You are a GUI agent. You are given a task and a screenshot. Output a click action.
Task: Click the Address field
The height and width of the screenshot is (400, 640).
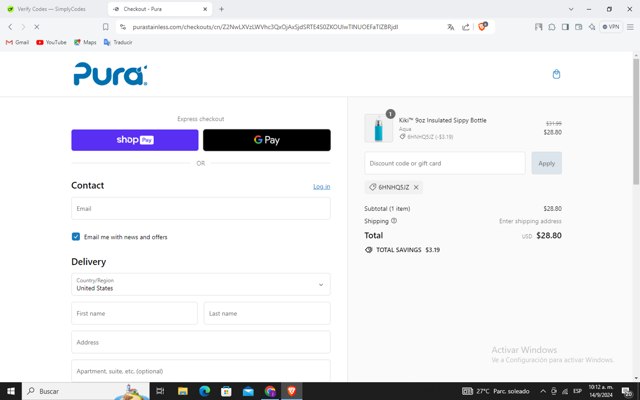pos(201,342)
